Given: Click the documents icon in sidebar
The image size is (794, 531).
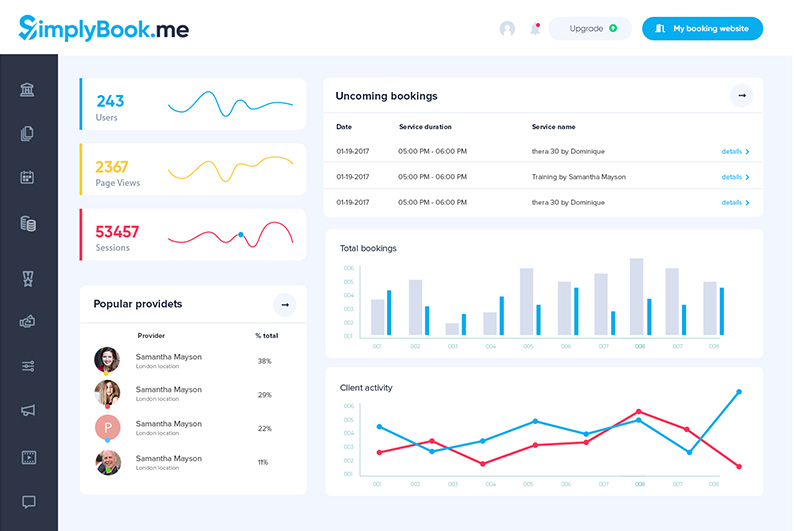Looking at the screenshot, I should click(28, 134).
